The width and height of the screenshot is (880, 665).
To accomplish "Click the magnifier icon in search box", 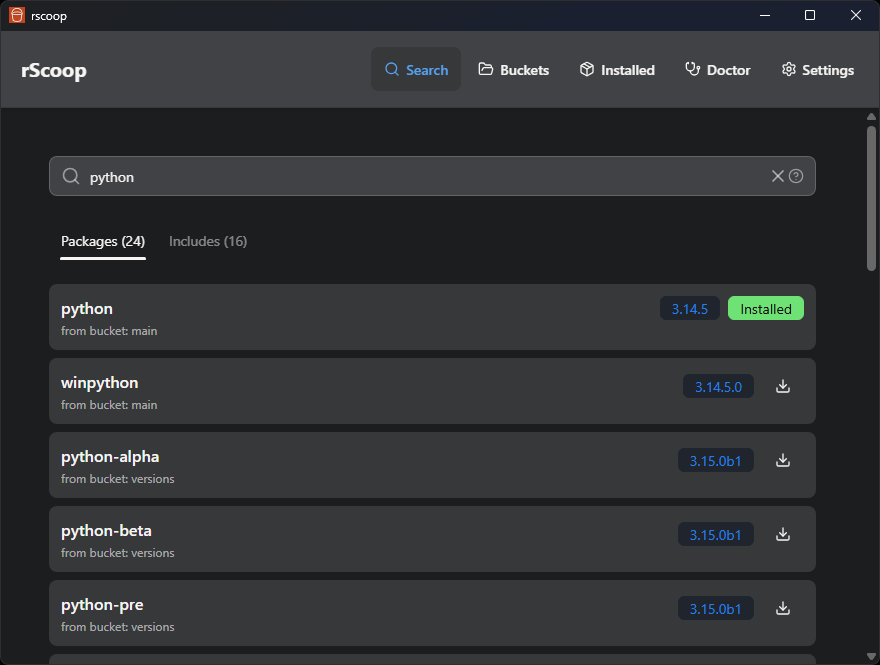I will pyautogui.click(x=71, y=176).
